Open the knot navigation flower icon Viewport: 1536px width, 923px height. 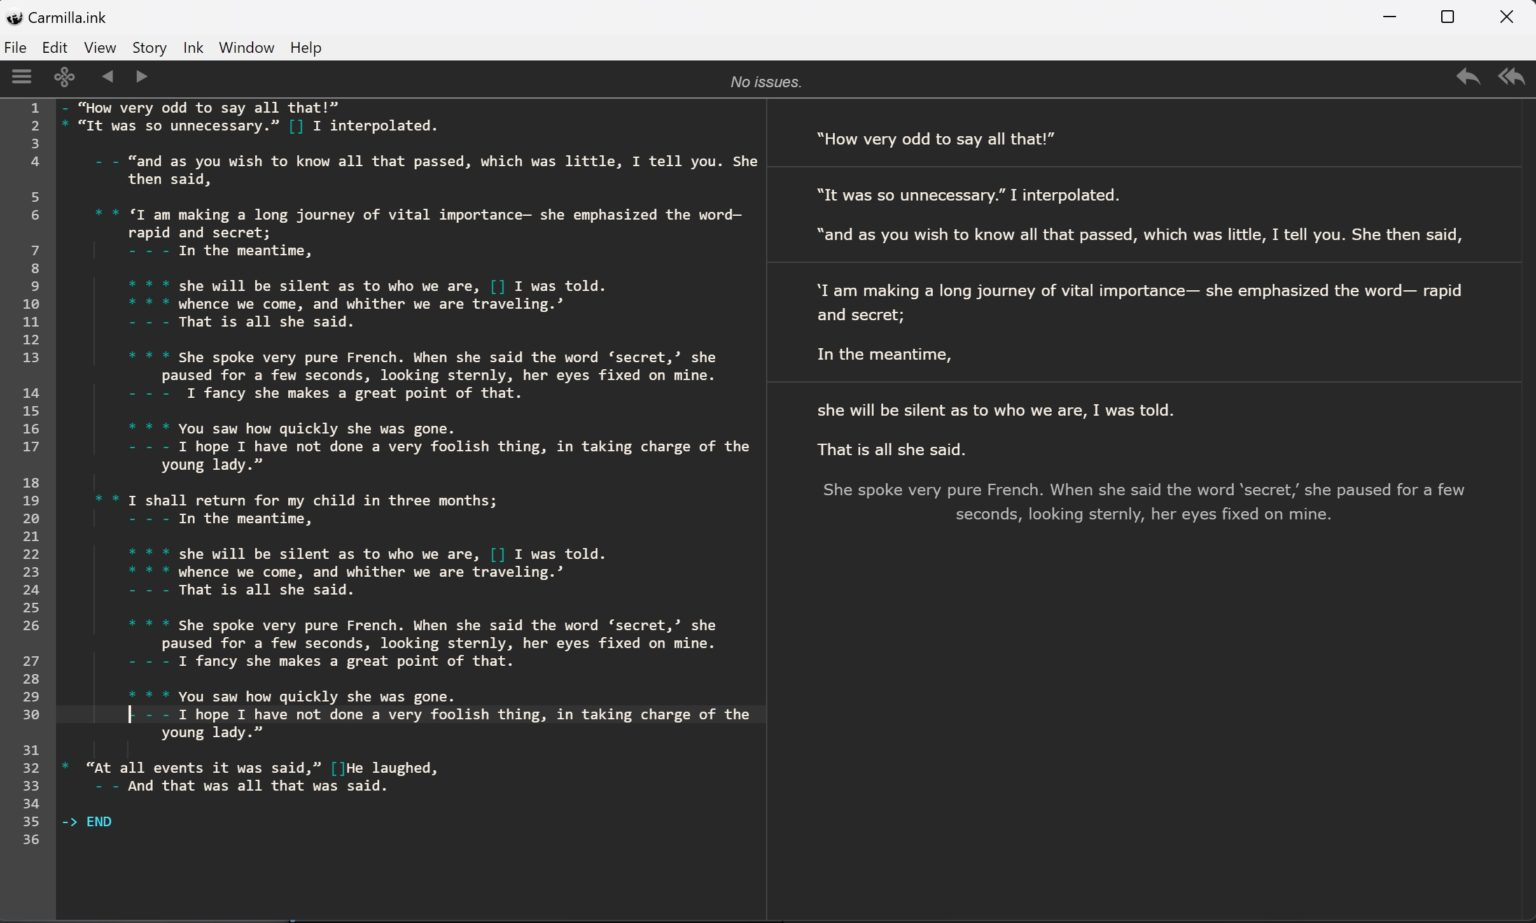point(64,77)
